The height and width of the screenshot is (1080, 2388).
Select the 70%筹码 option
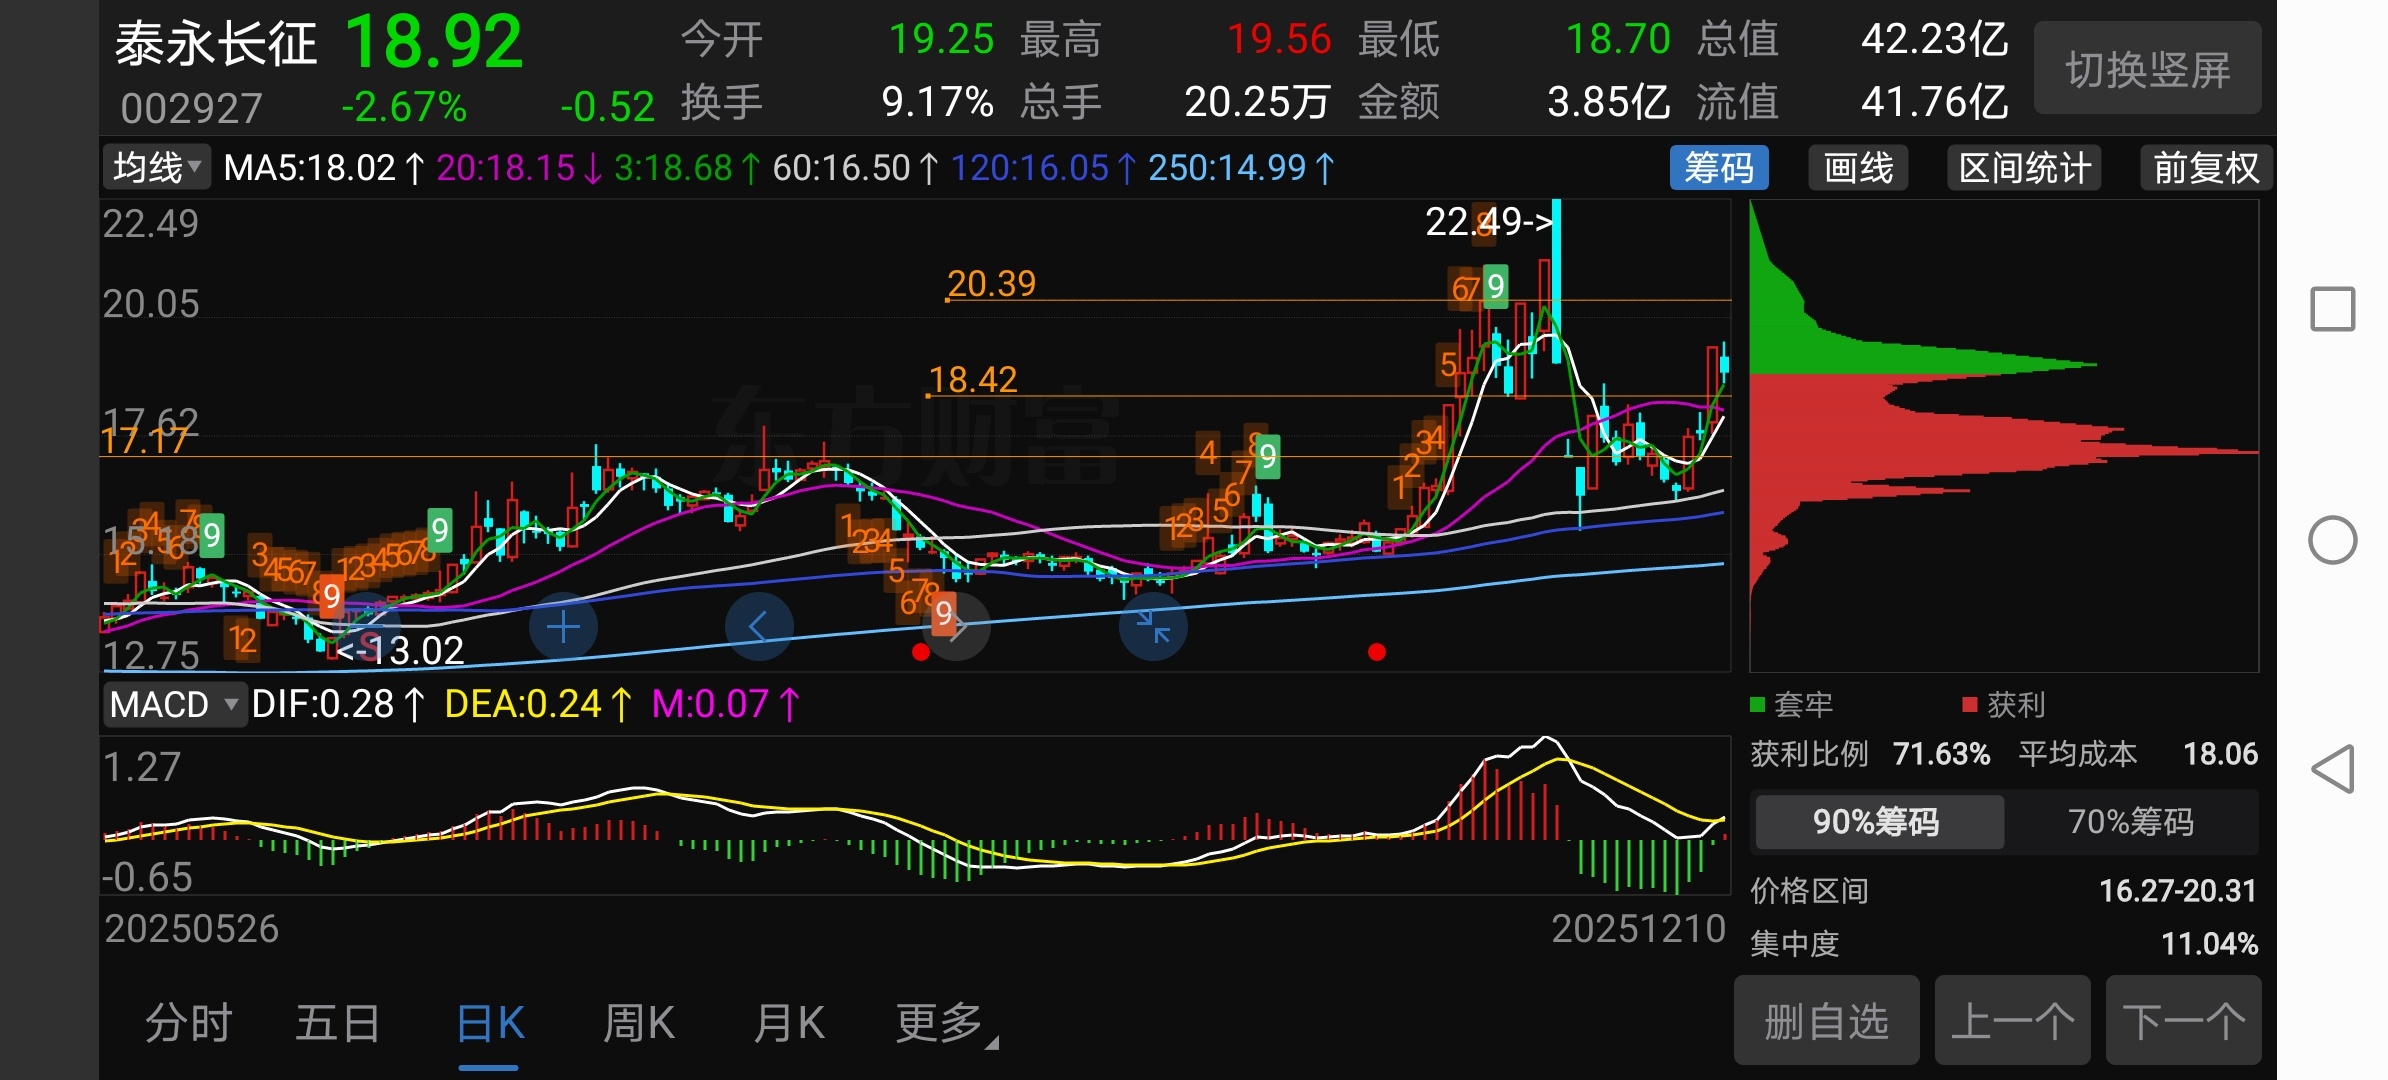pos(2130,822)
